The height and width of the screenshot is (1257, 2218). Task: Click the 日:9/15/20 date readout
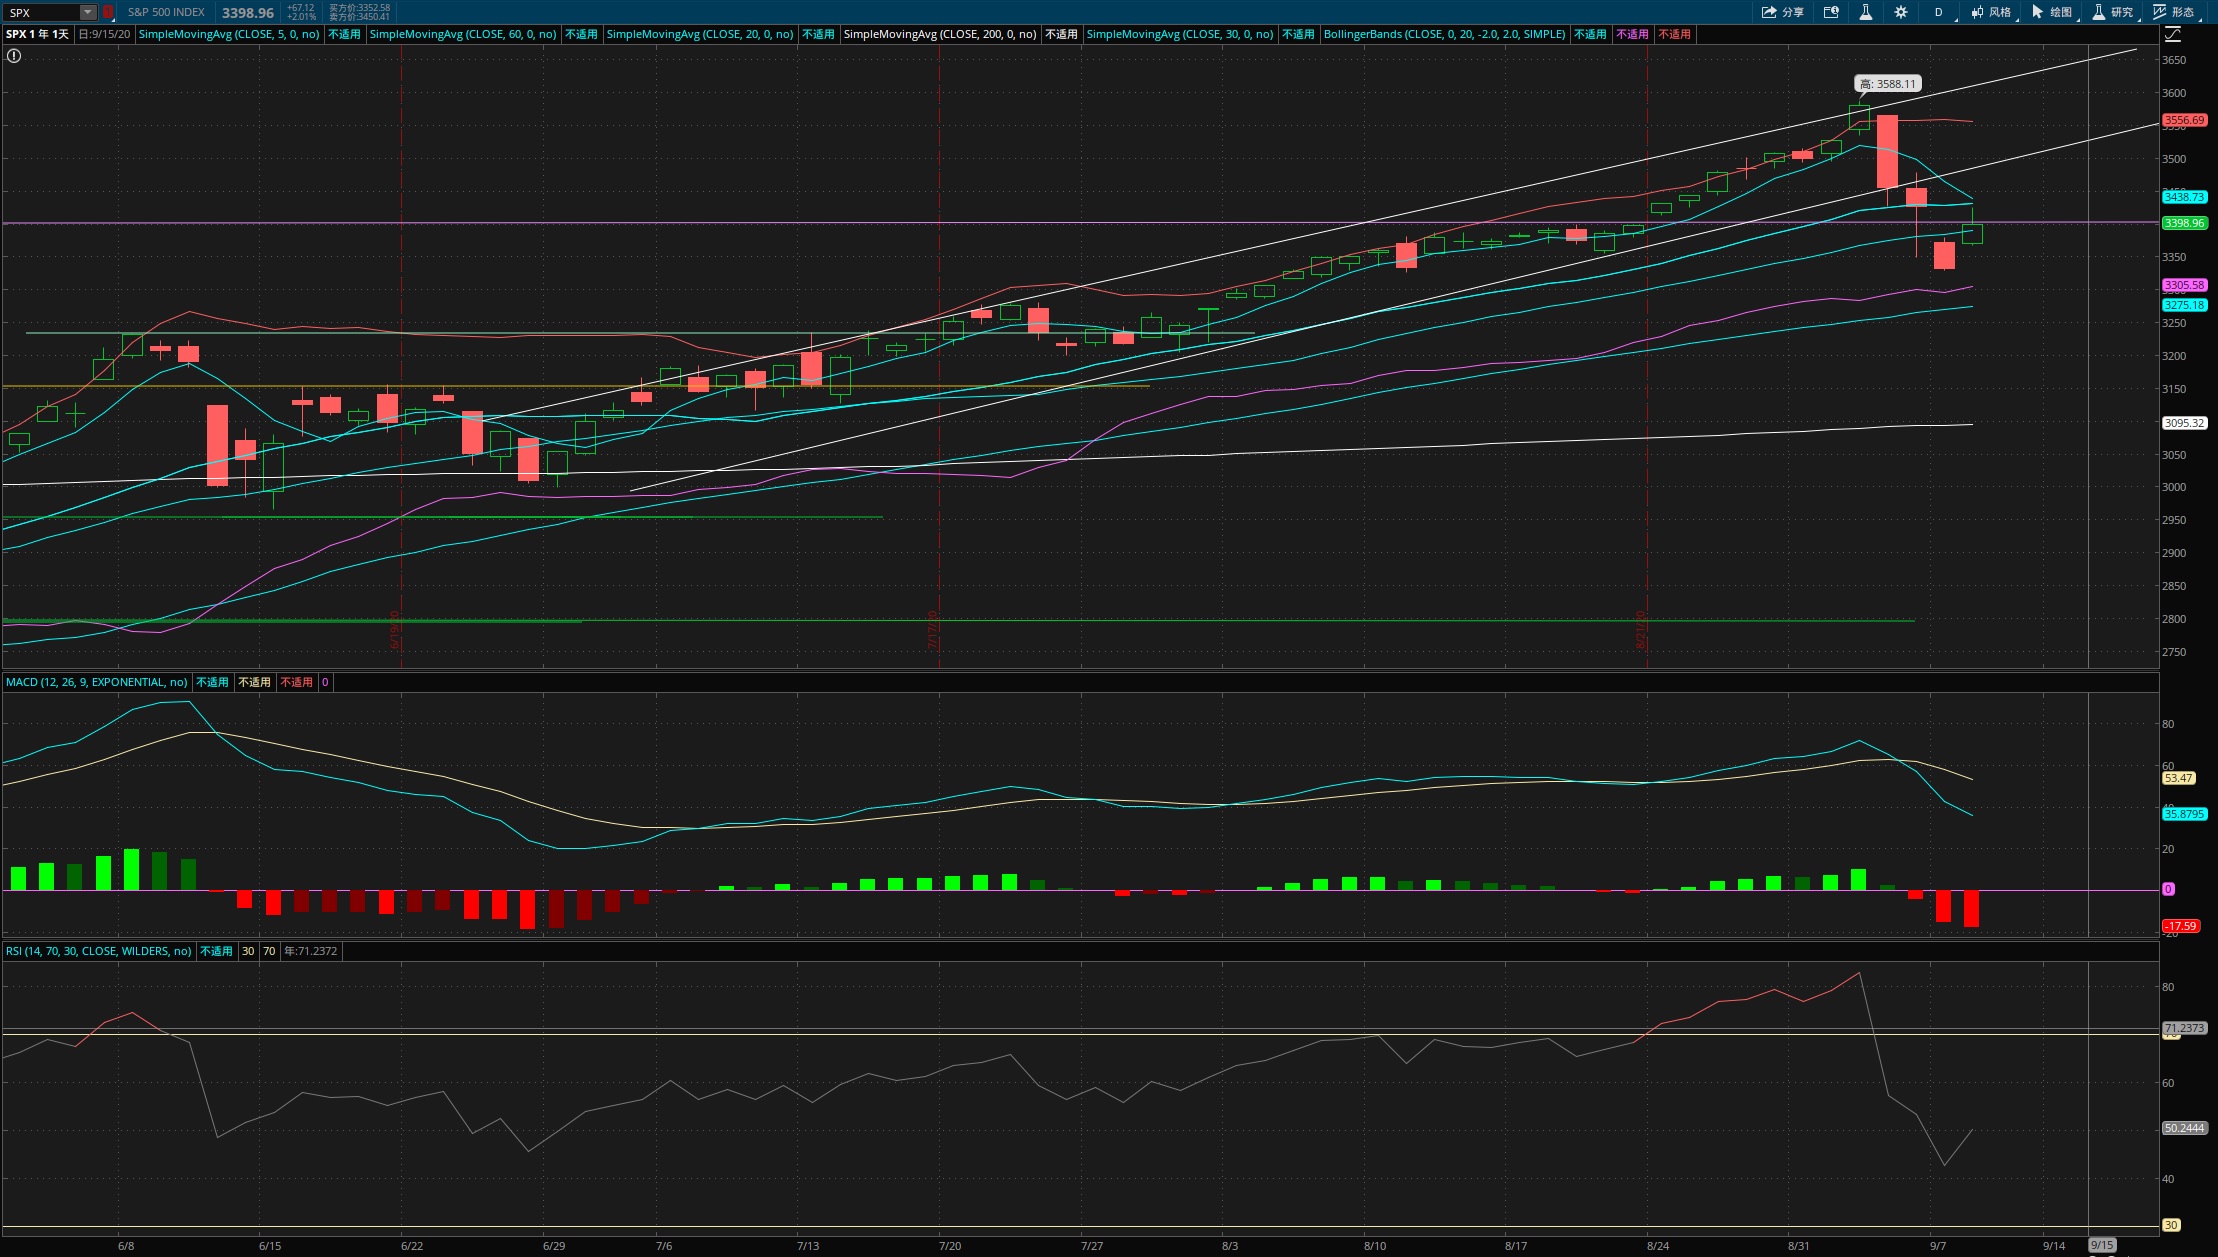click(104, 34)
